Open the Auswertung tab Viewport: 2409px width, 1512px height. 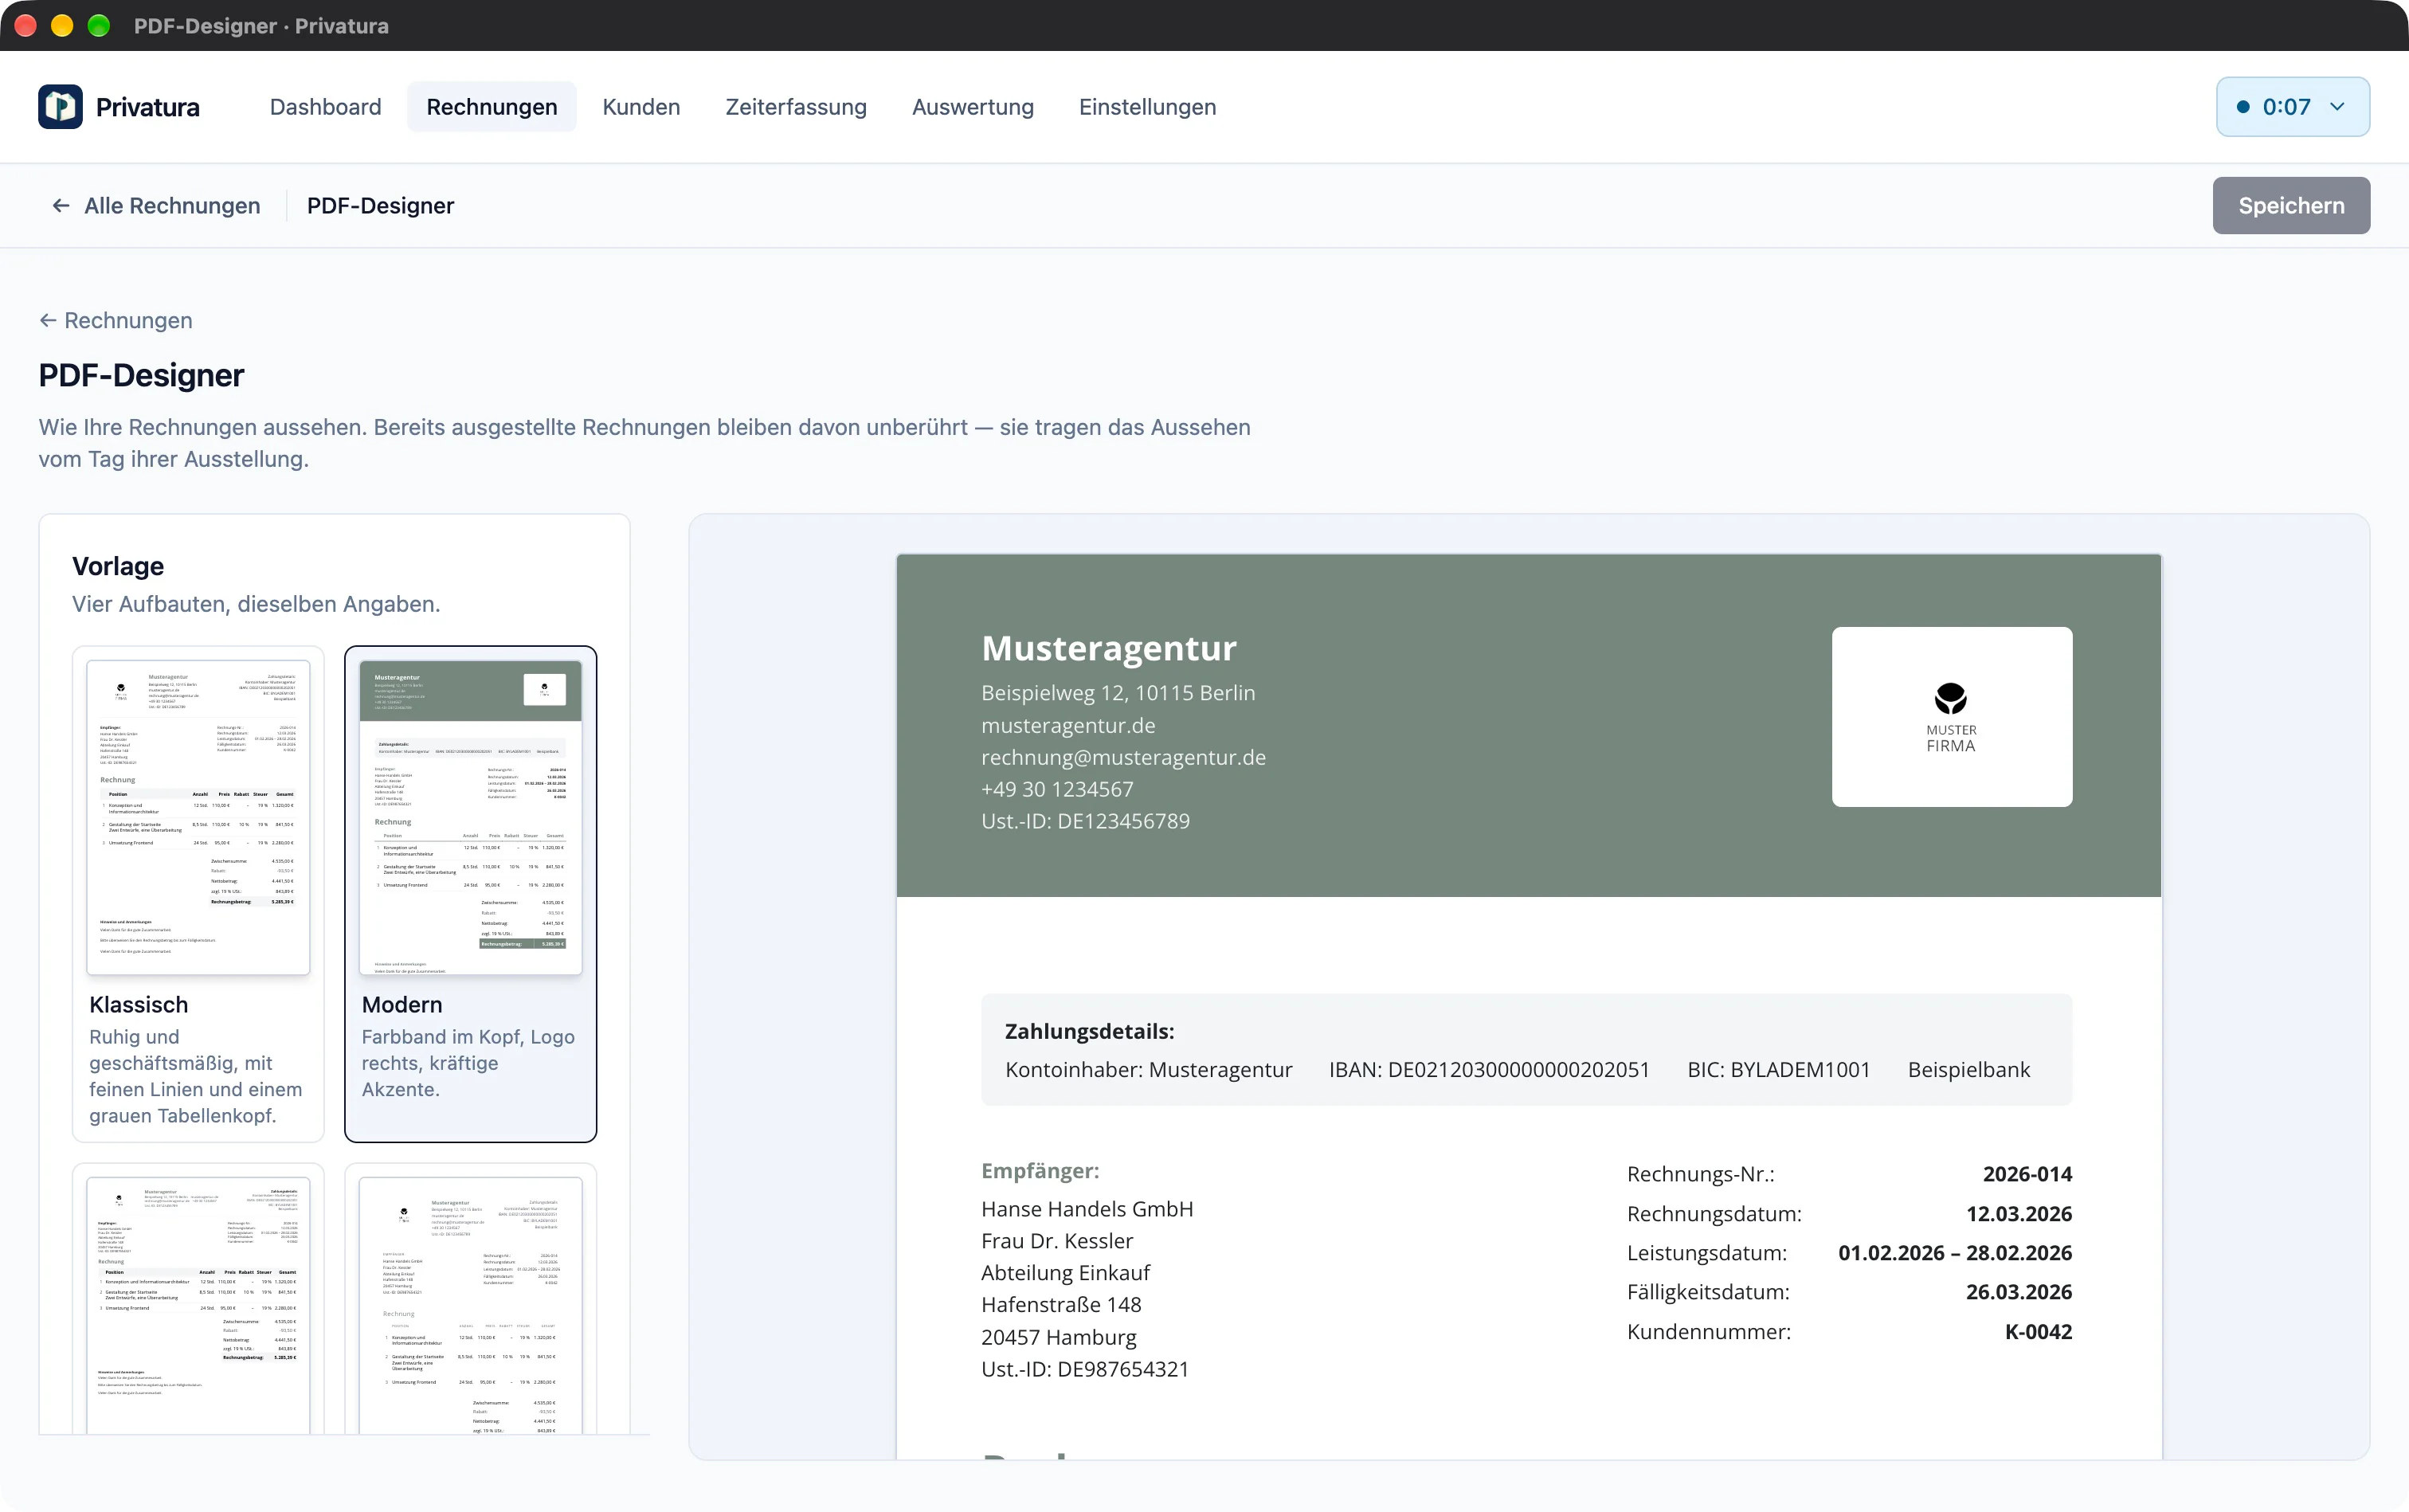tap(972, 107)
